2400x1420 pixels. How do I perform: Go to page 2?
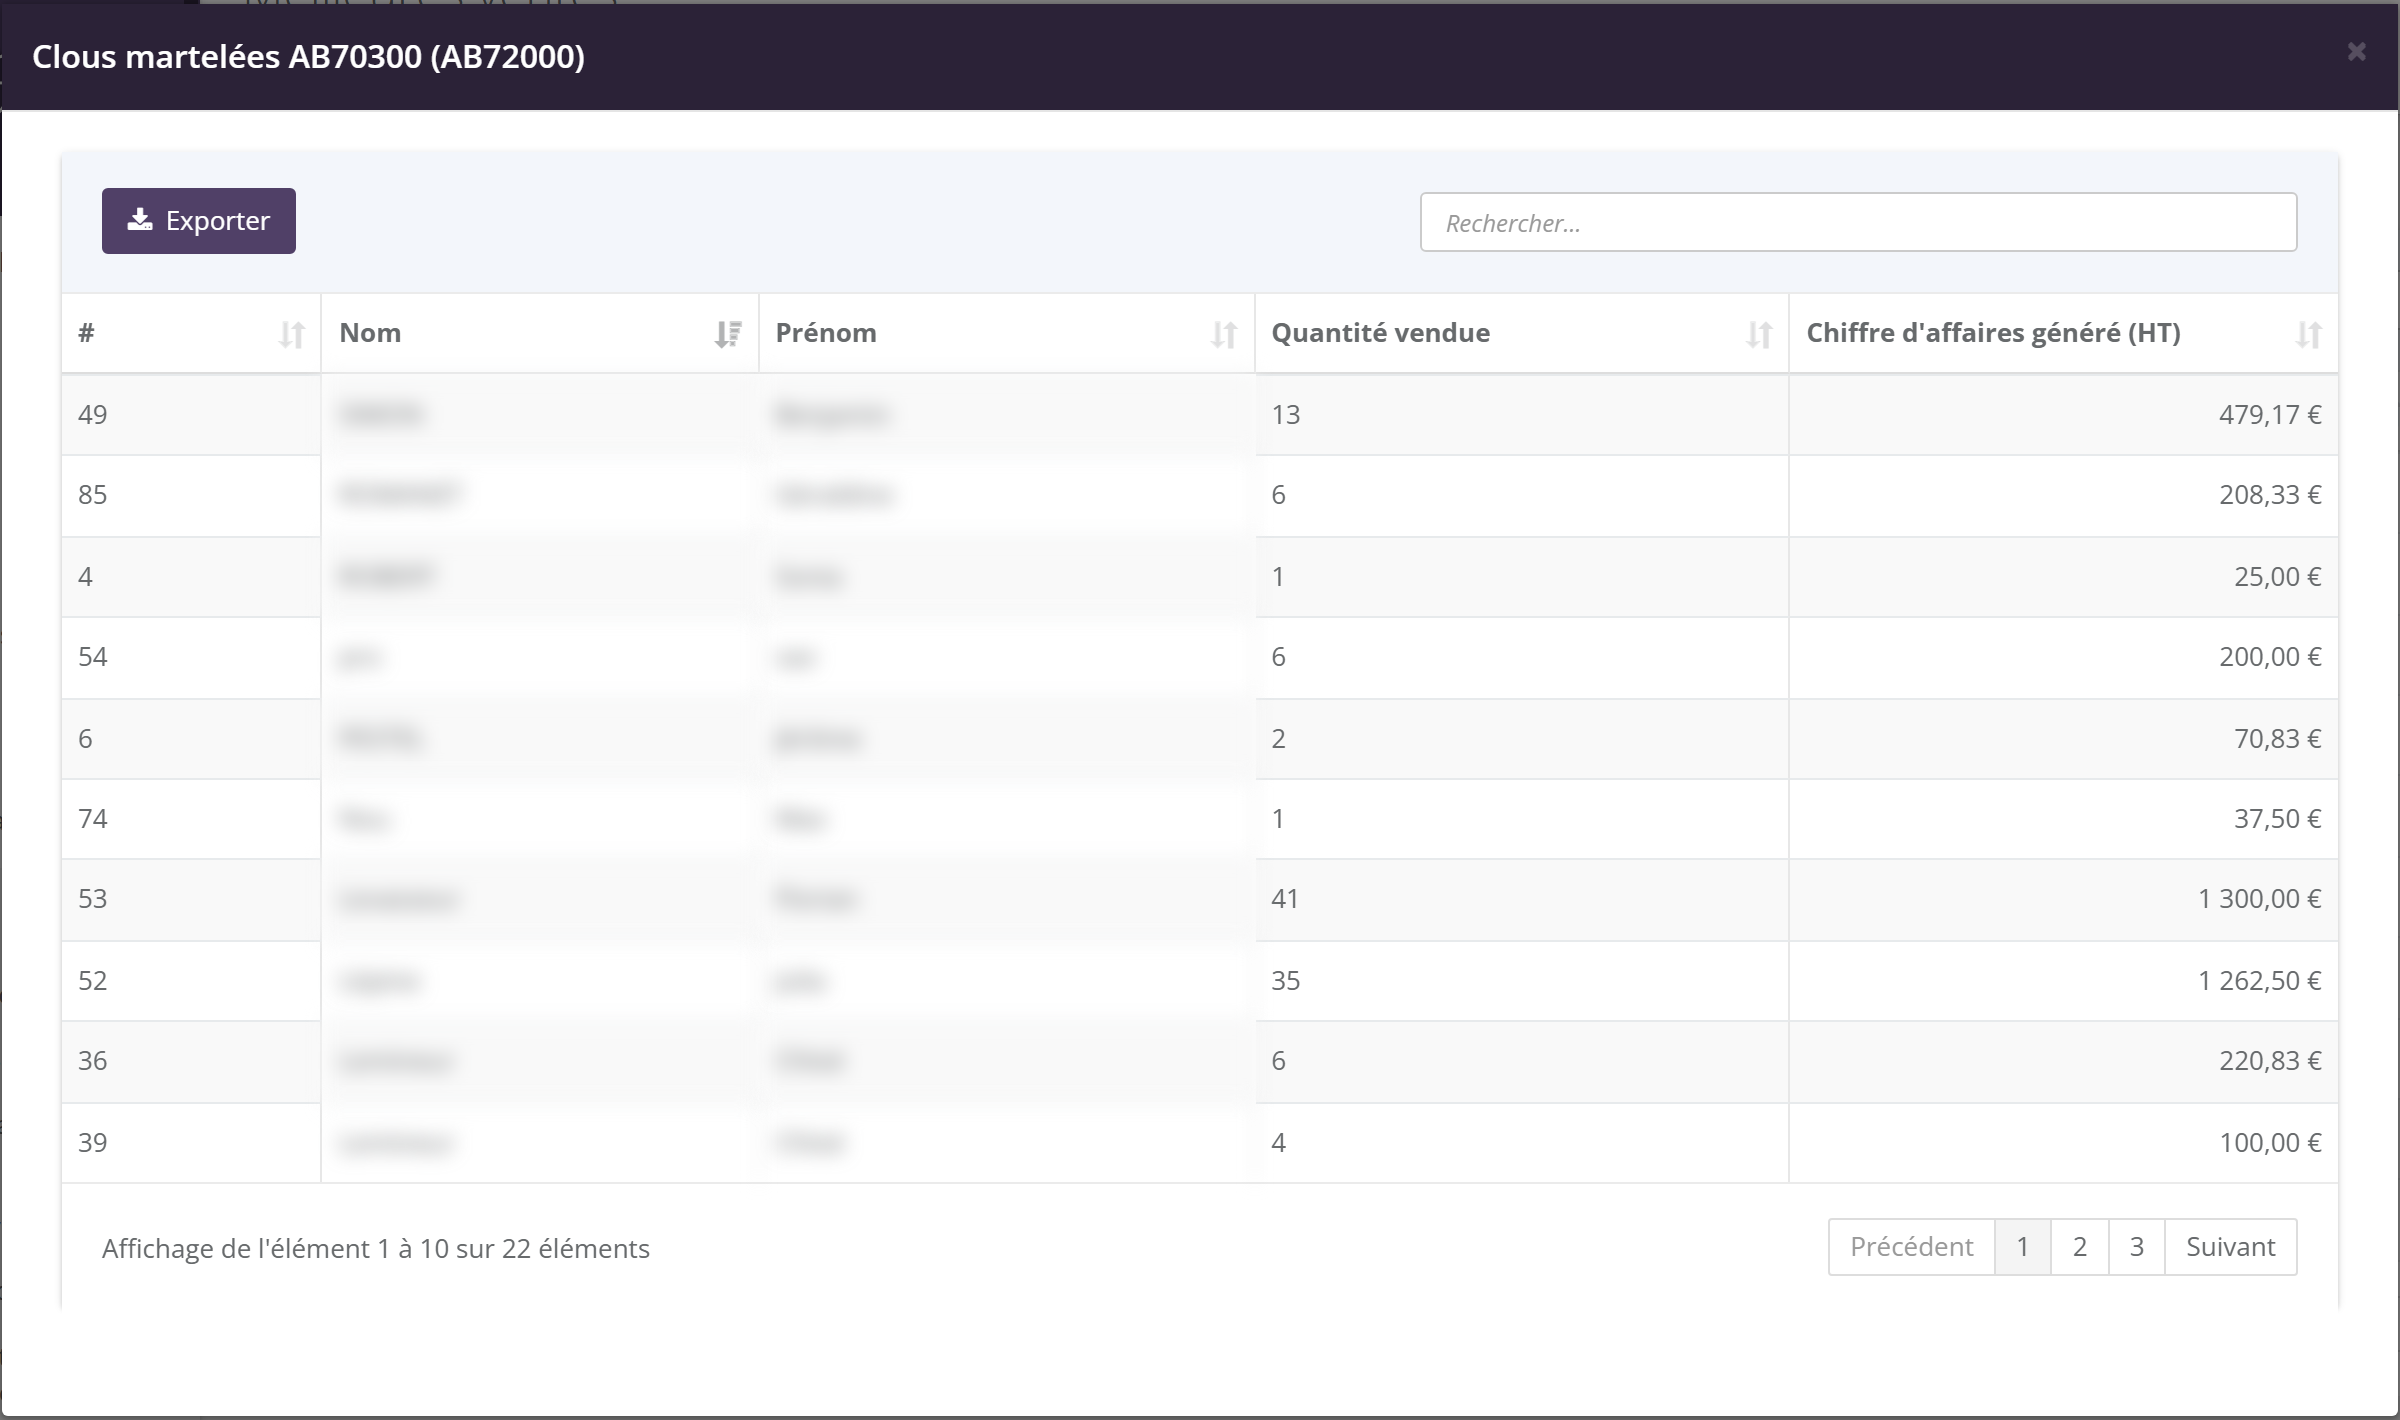pyautogui.click(x=2080, y=1247)
